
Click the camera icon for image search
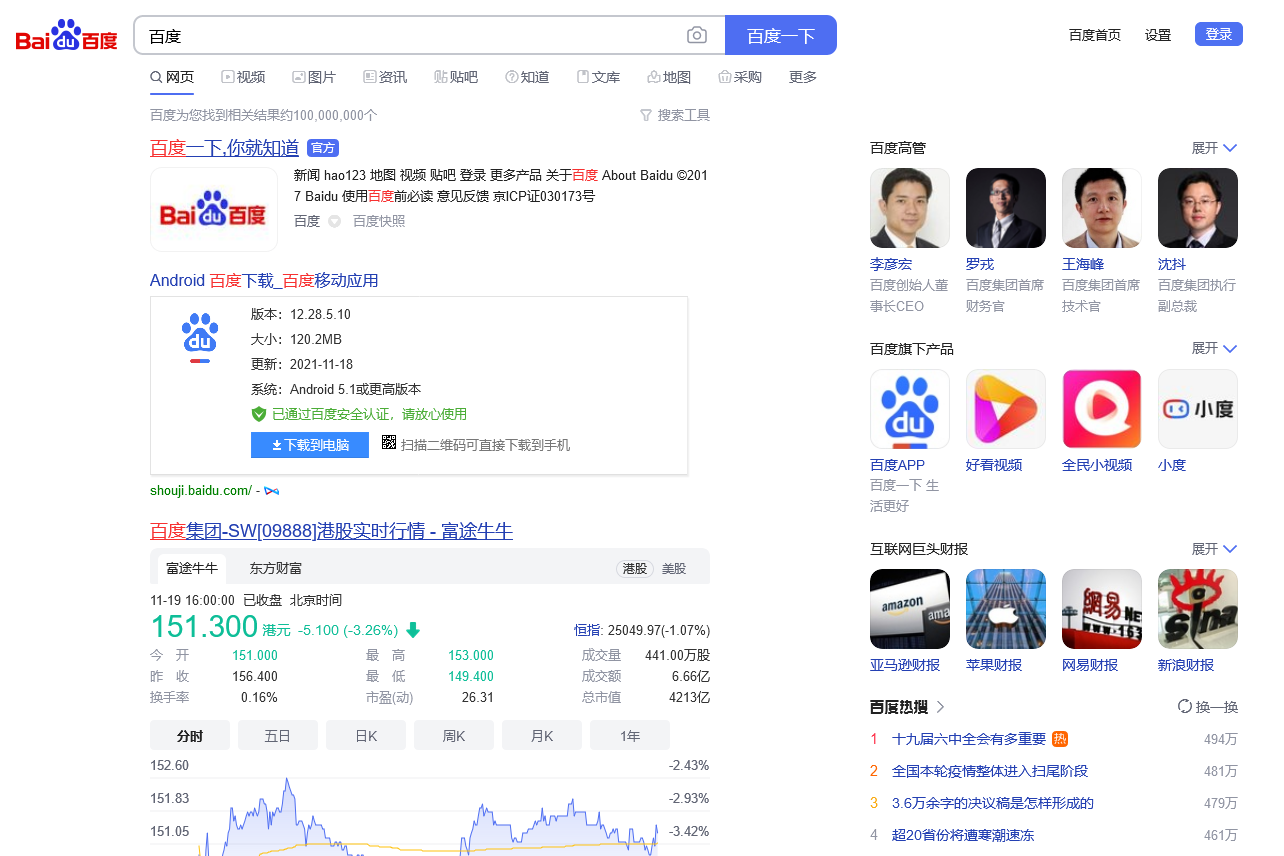pyautogui.click(x=697, y=34)
